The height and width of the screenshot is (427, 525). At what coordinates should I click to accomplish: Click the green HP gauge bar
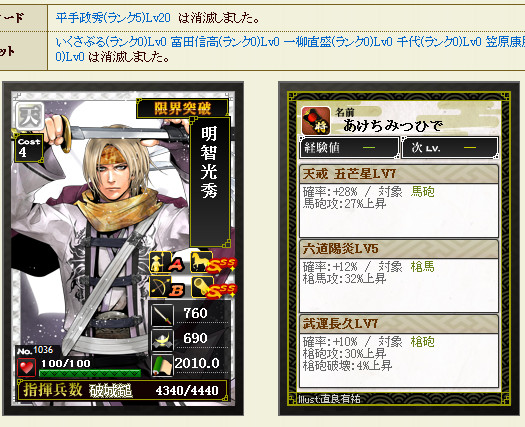[x=90, y=373]
